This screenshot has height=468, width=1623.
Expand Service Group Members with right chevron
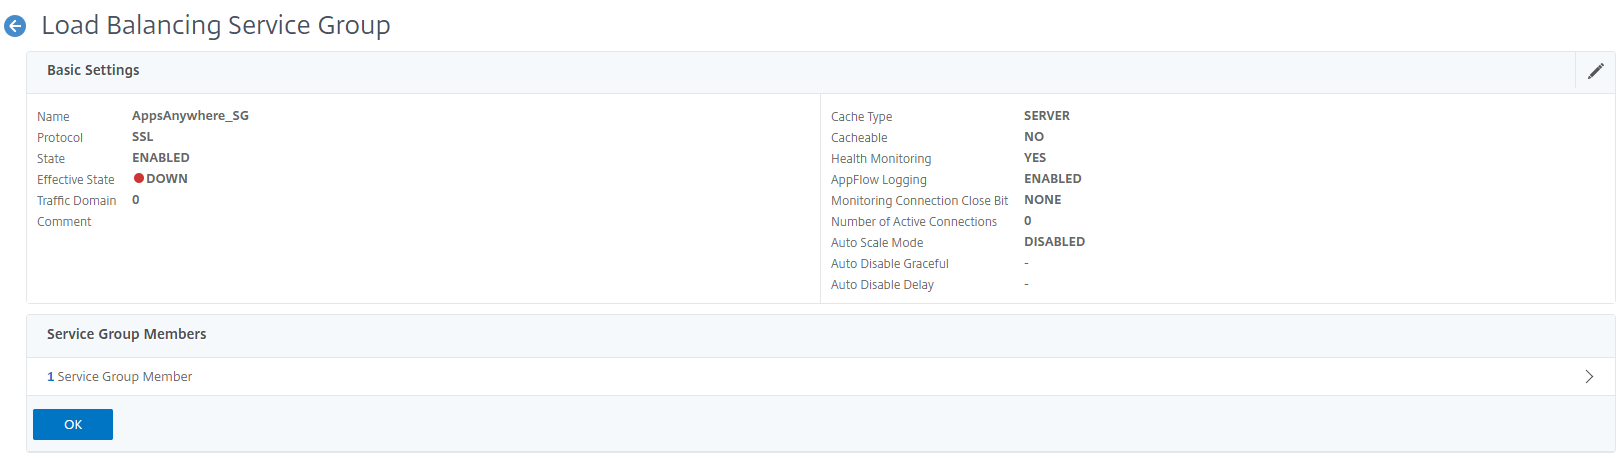pyautogui.click(x=1589, y=377)
